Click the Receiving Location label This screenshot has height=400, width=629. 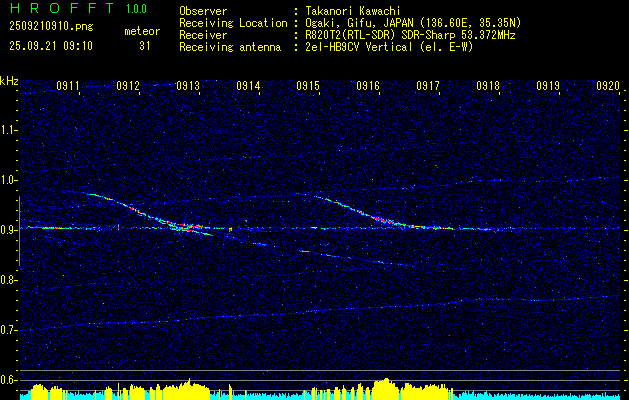click(233, 23)
